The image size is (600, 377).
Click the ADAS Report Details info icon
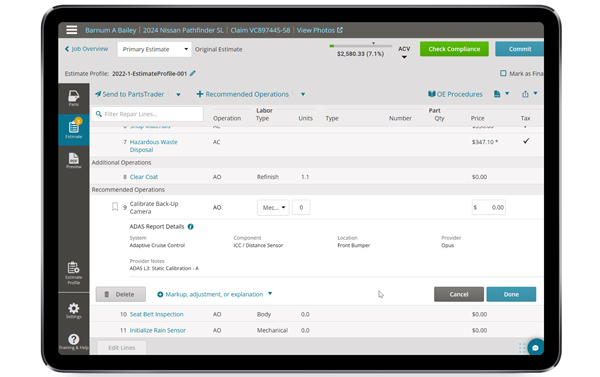[x=191, y=227]
